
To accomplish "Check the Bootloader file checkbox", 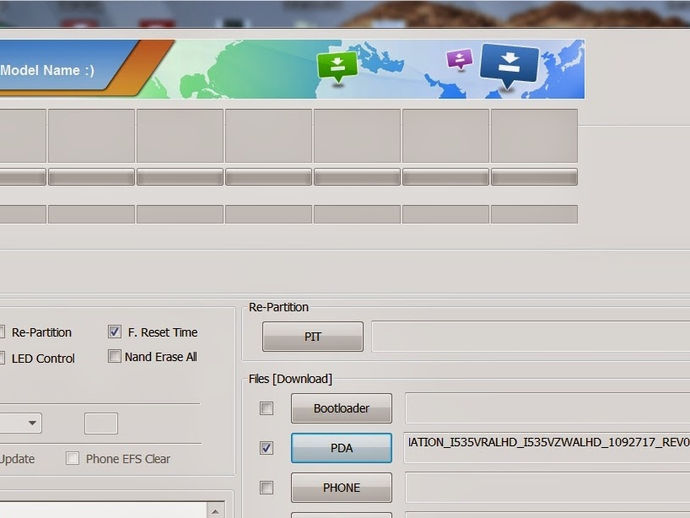I will click(x=266, y=408).
